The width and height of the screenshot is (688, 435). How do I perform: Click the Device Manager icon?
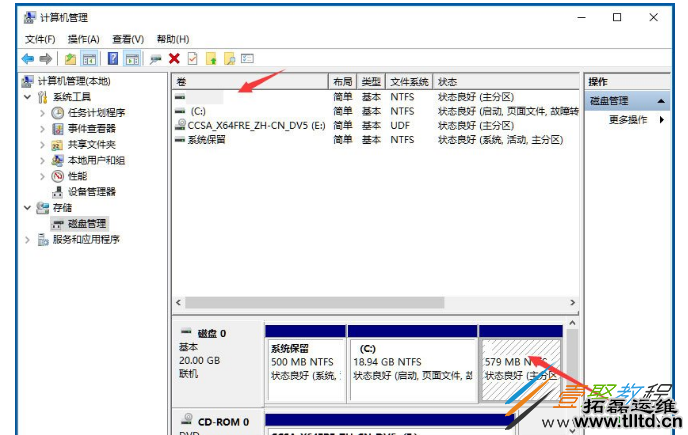click(57, 192)
